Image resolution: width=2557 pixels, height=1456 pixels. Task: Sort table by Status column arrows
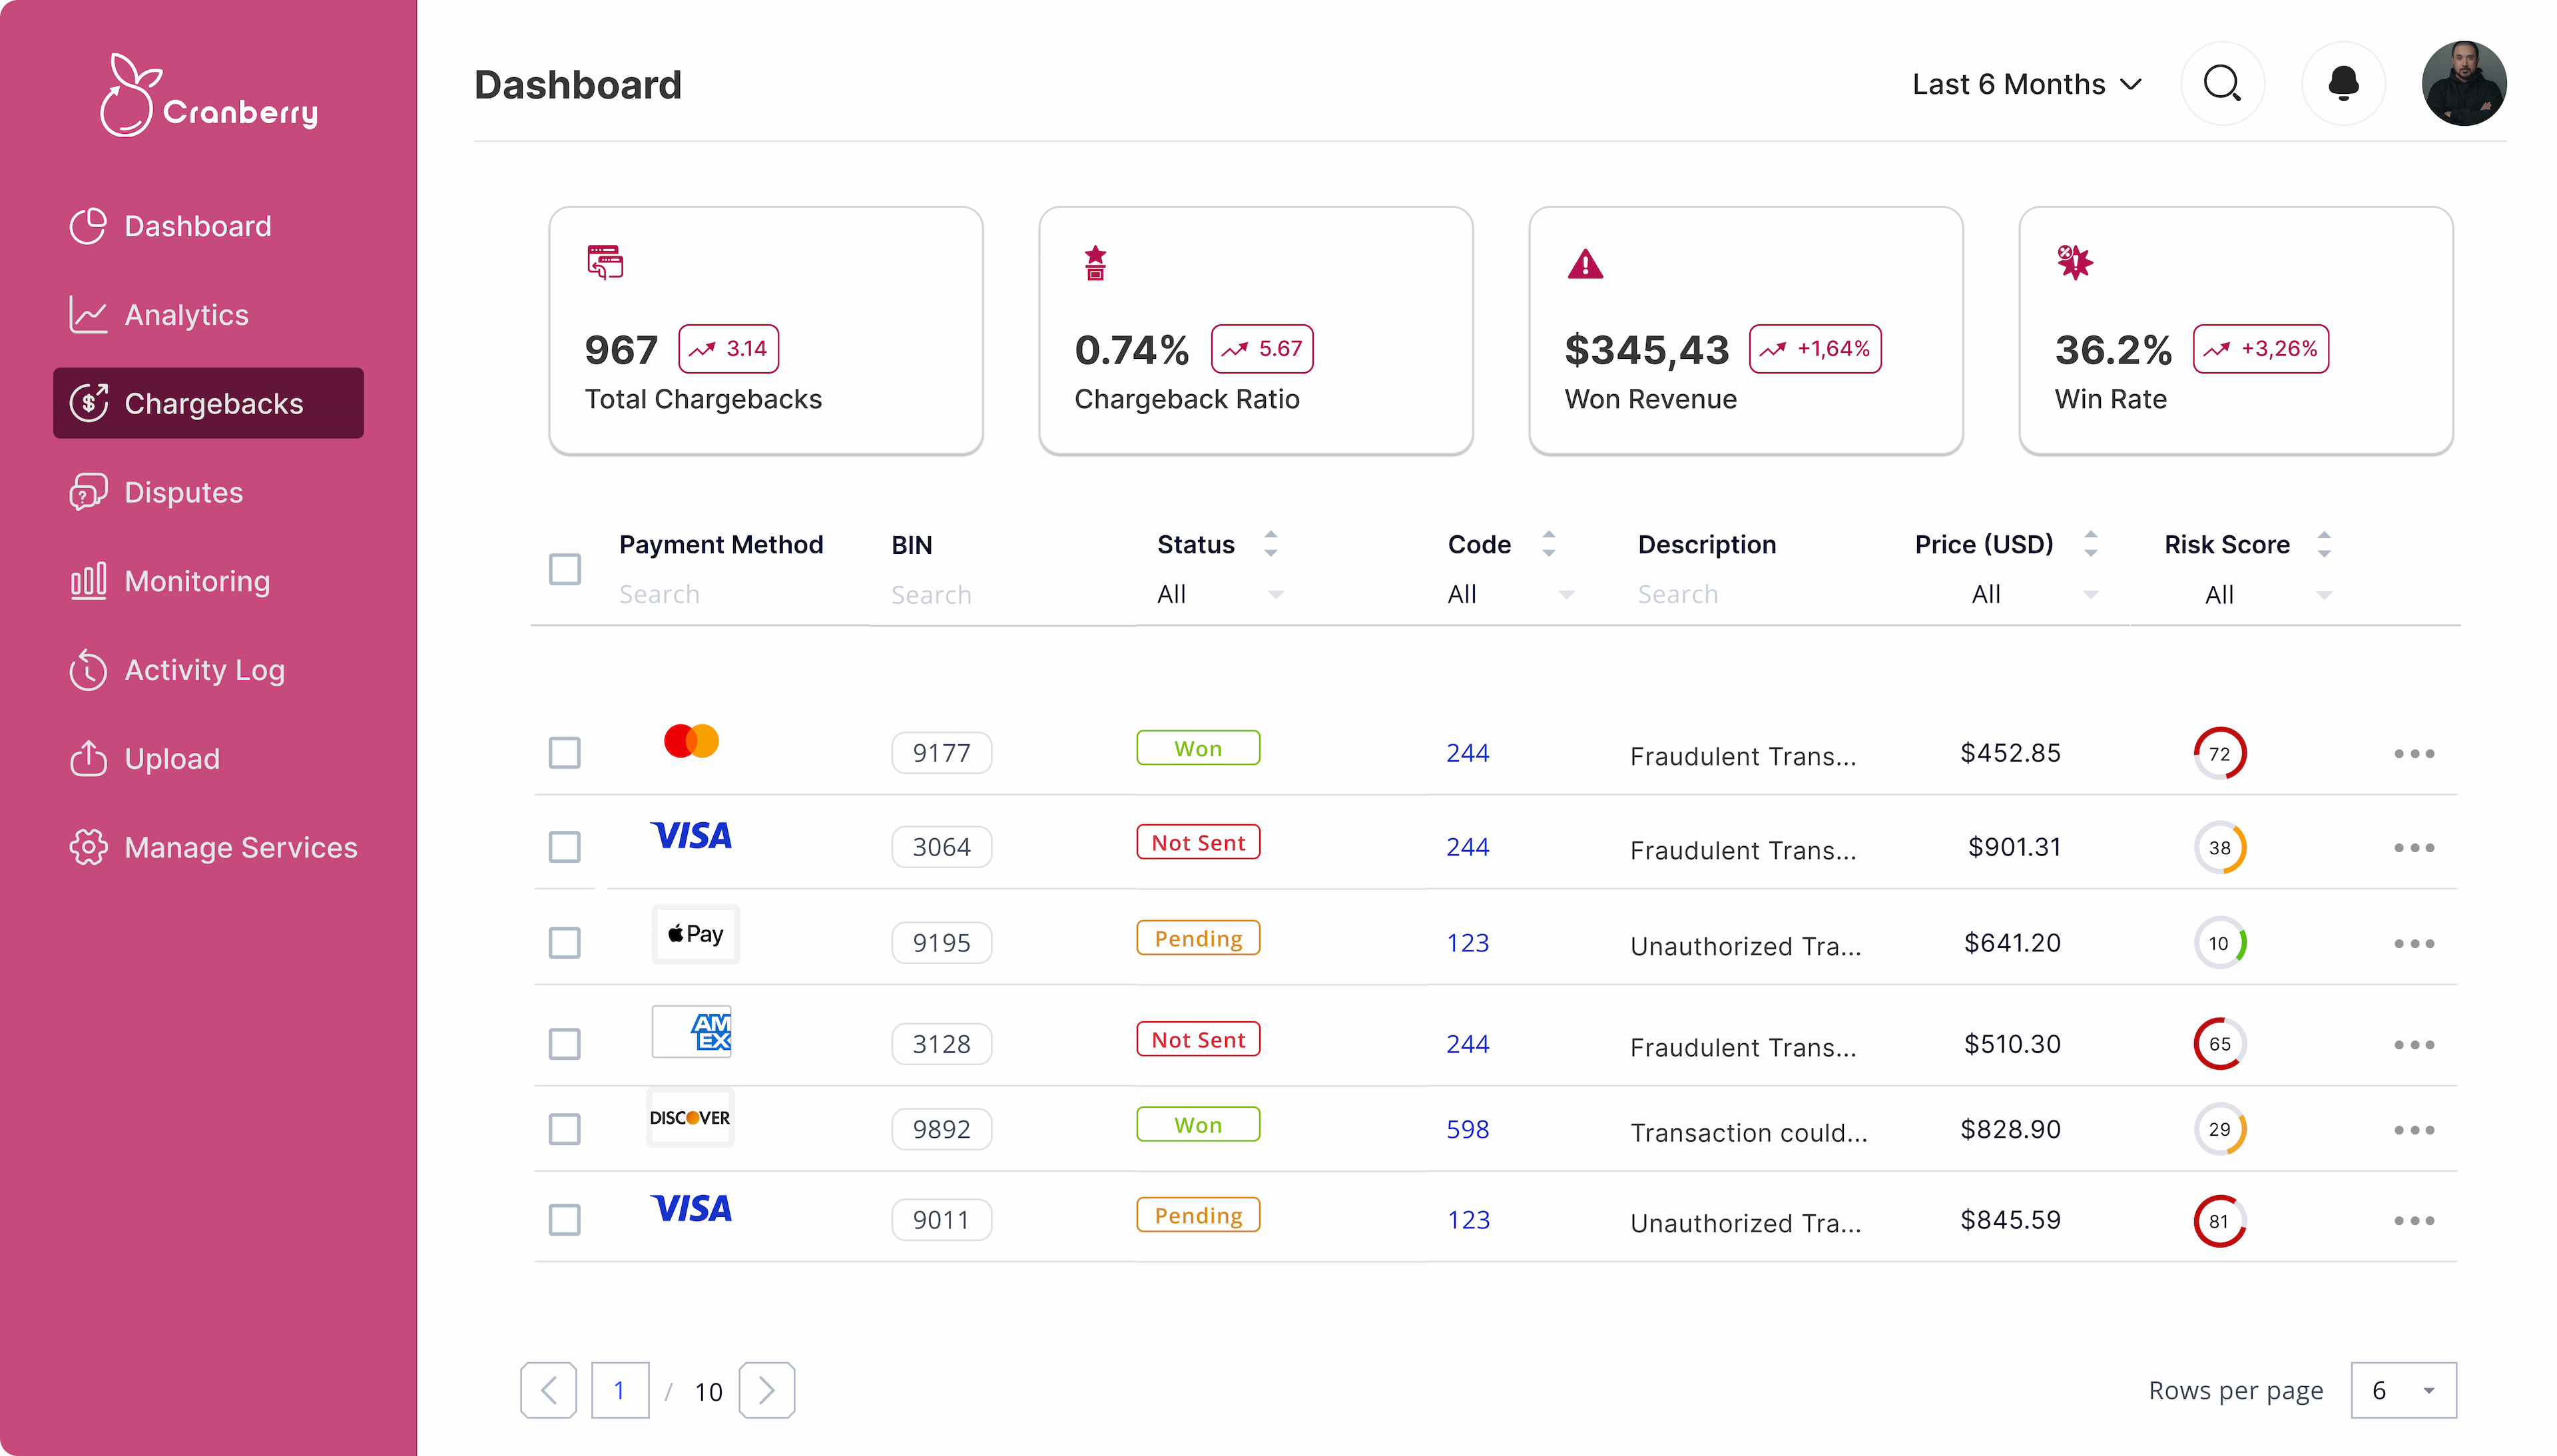tap(1271, 544)
